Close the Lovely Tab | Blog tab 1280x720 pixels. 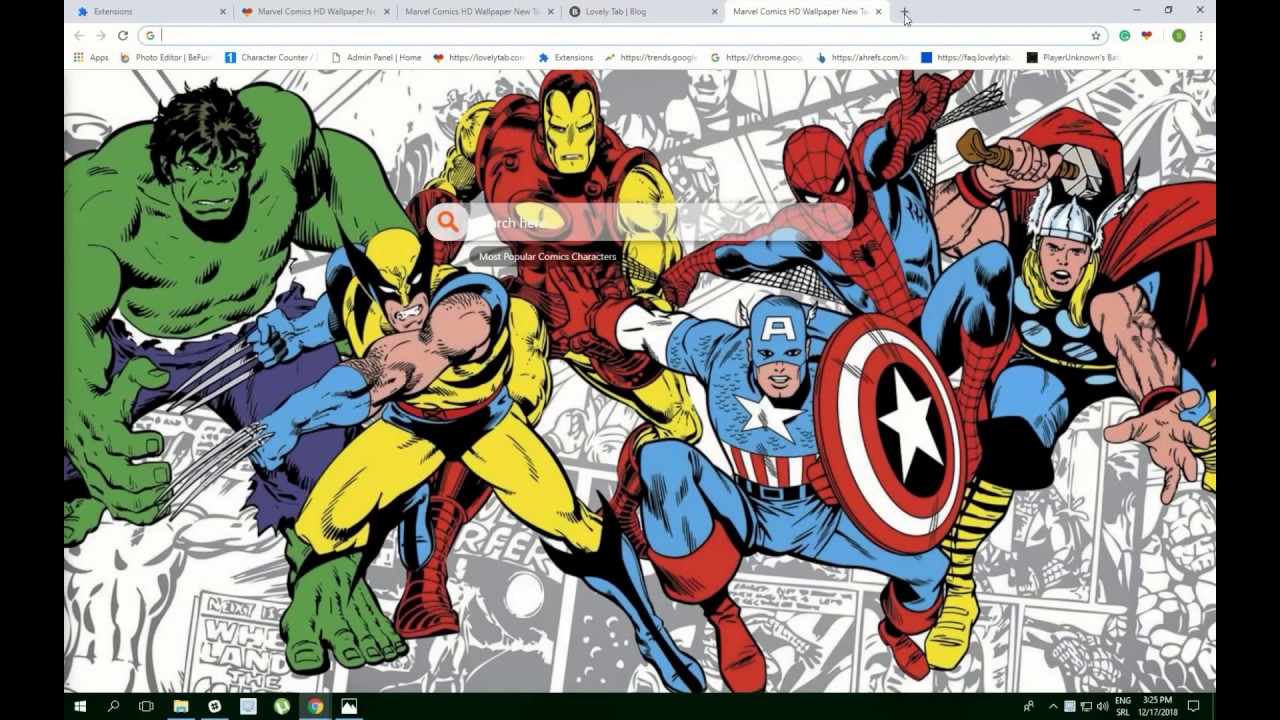click(x=715, y=12)
